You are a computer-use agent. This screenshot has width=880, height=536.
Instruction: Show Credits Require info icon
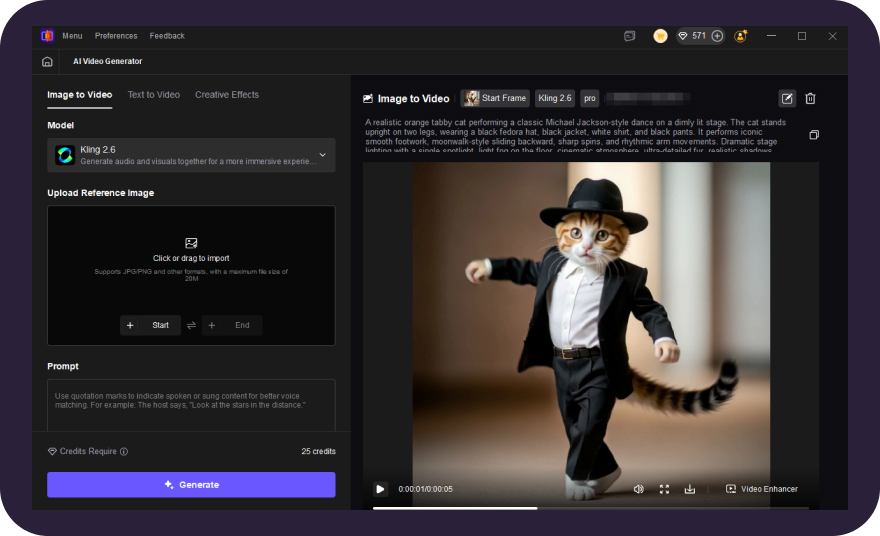tap(124, 451)
